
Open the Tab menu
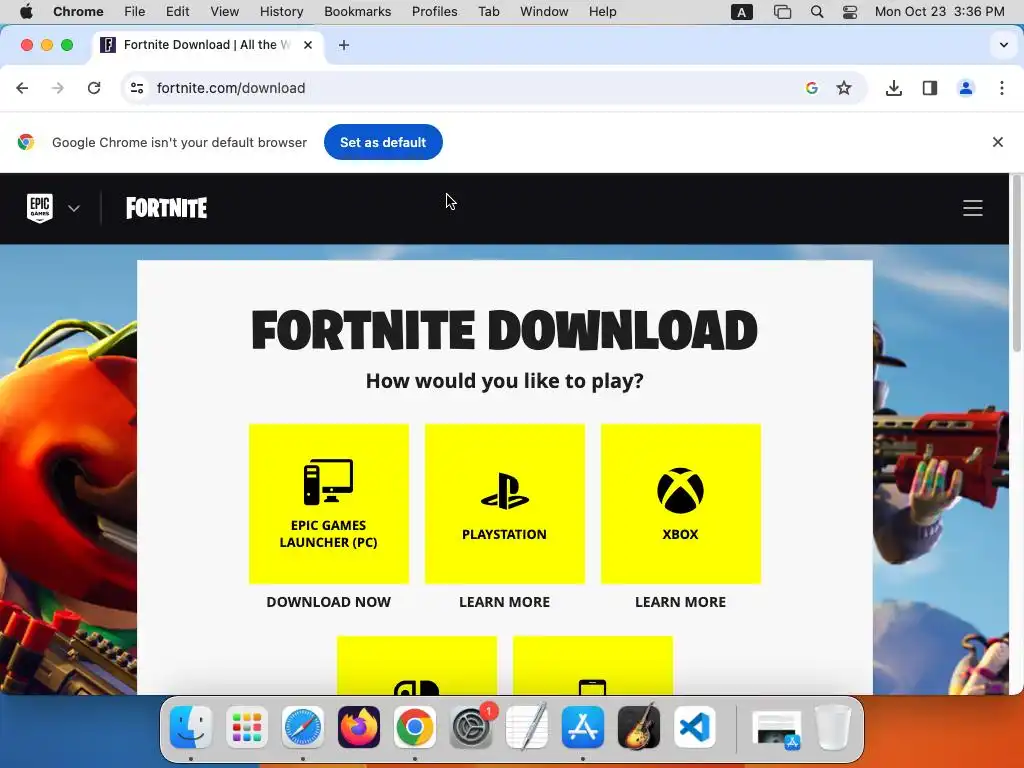click(488, 12)
